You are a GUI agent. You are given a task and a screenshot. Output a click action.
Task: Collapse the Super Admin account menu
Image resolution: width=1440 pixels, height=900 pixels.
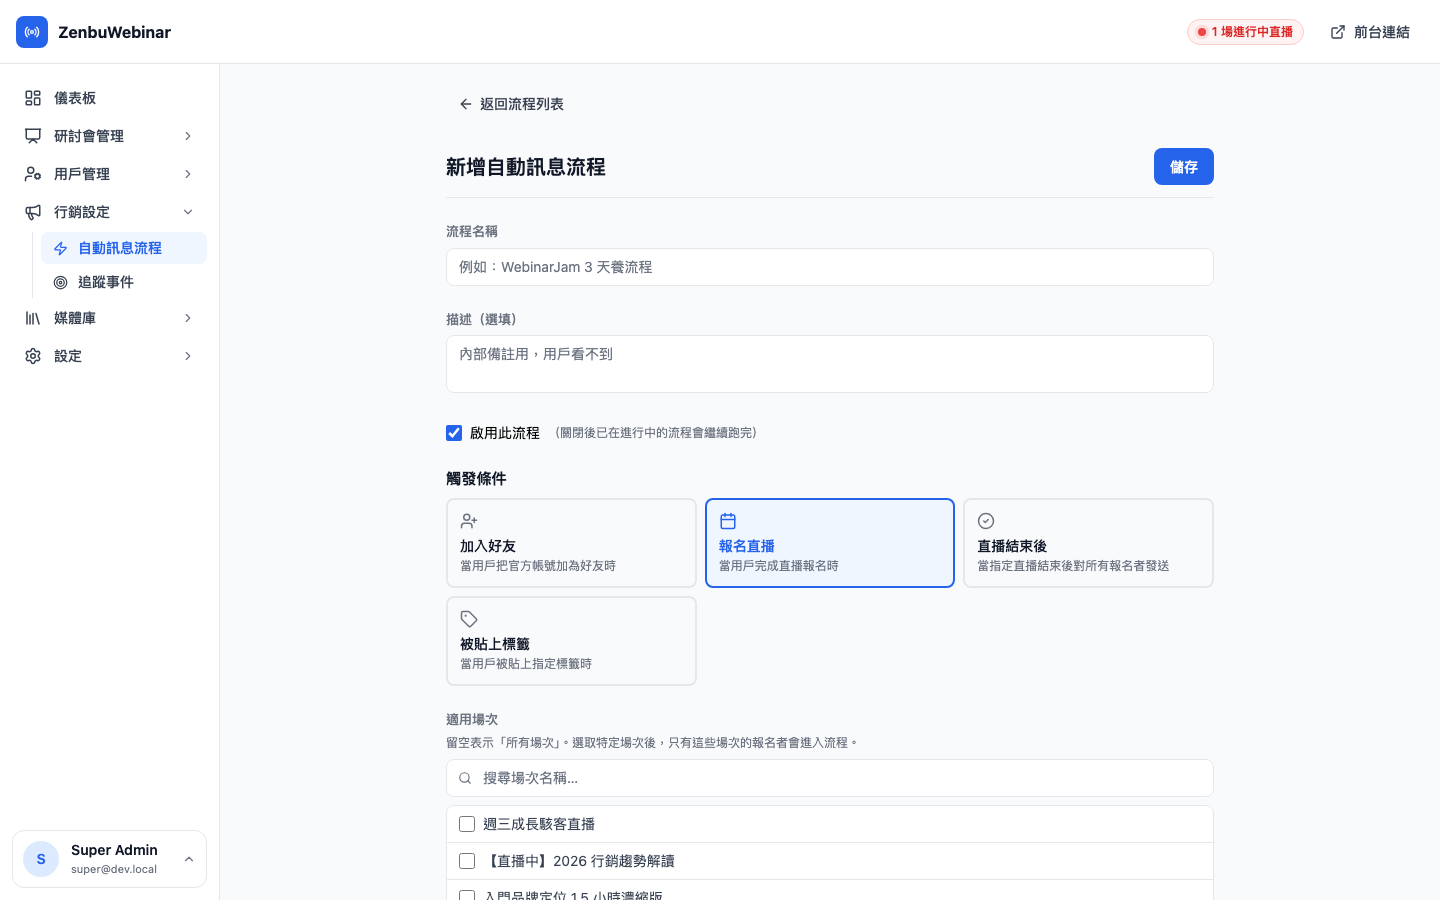click(x=189, y=859)
